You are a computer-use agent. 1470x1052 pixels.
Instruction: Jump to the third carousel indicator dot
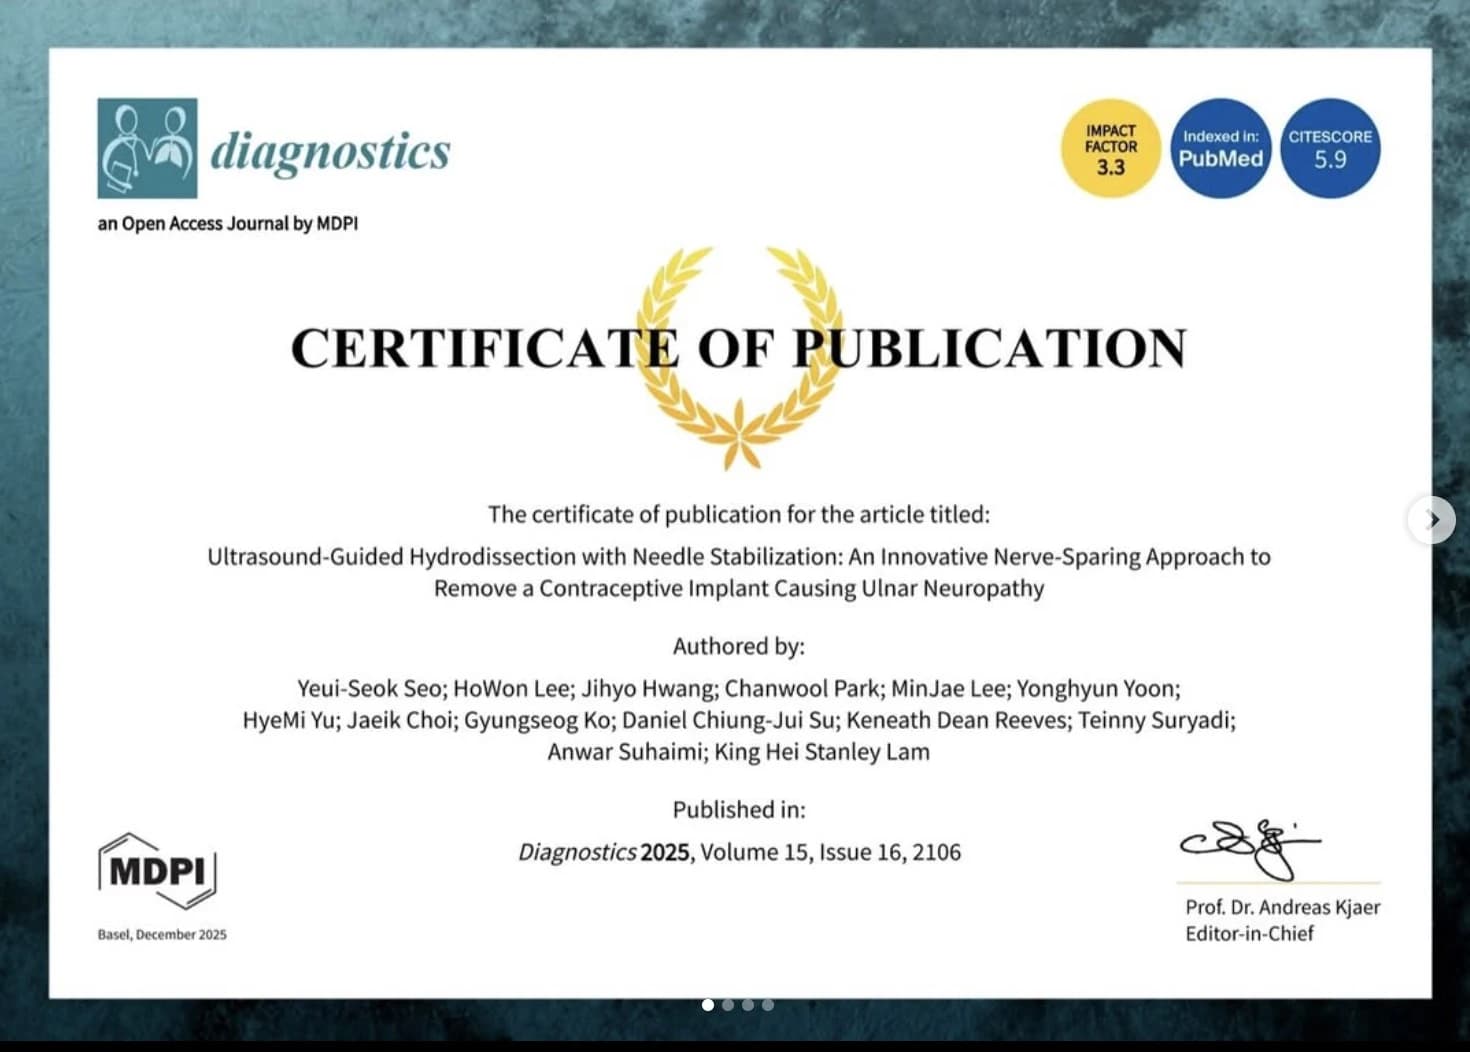[748, 1005]
